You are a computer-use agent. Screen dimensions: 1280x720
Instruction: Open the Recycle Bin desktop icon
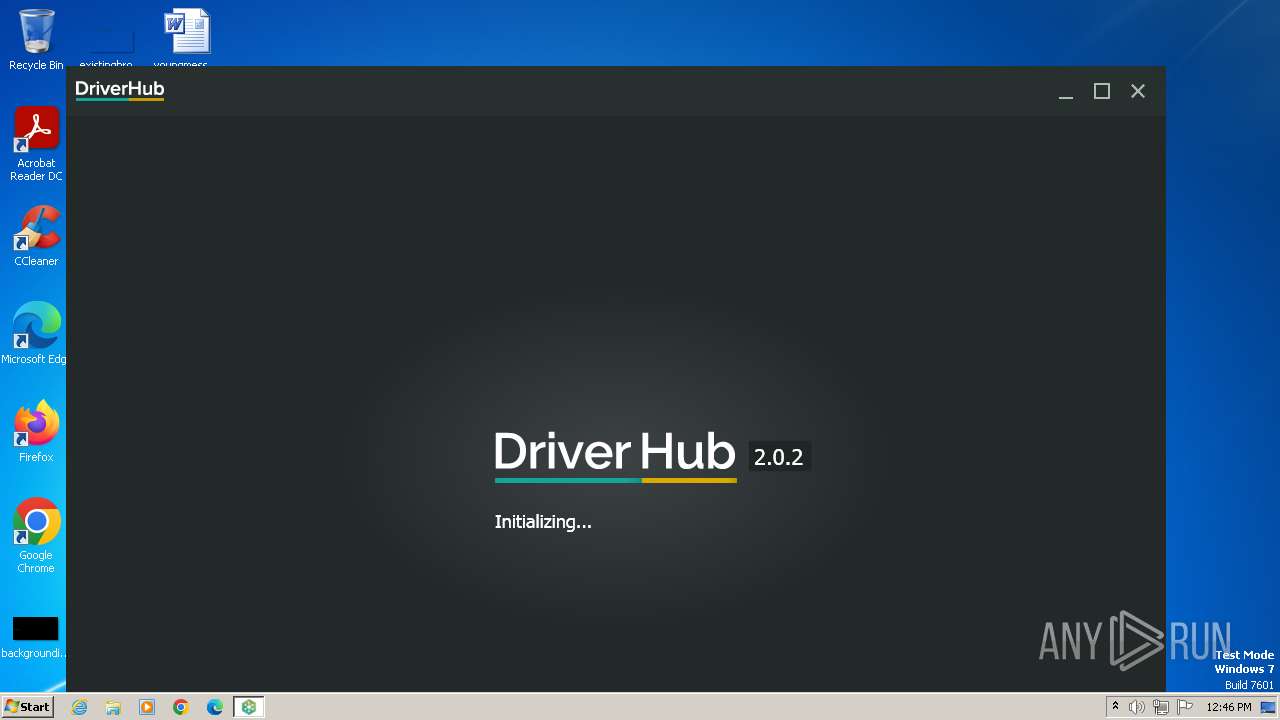[36, 40]
